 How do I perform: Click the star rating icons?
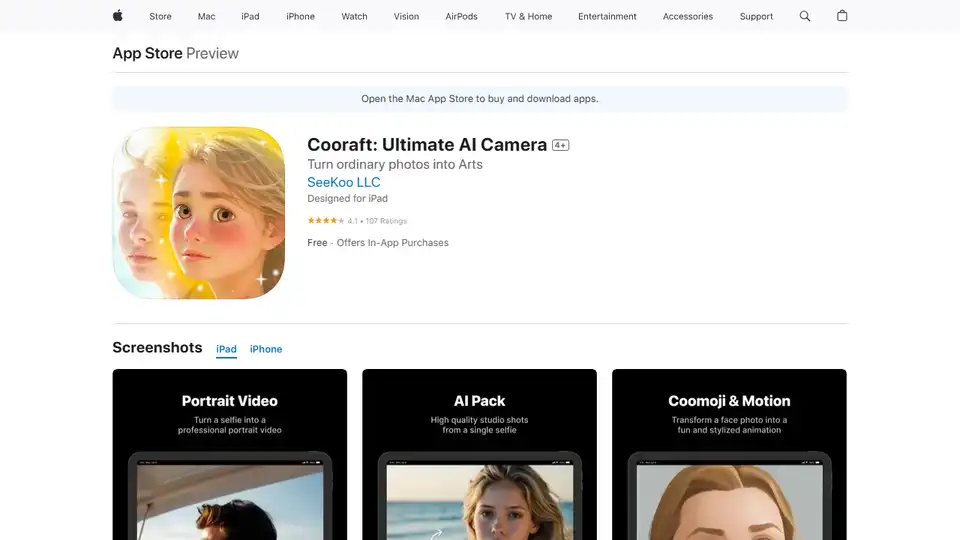tap(326, 220)
